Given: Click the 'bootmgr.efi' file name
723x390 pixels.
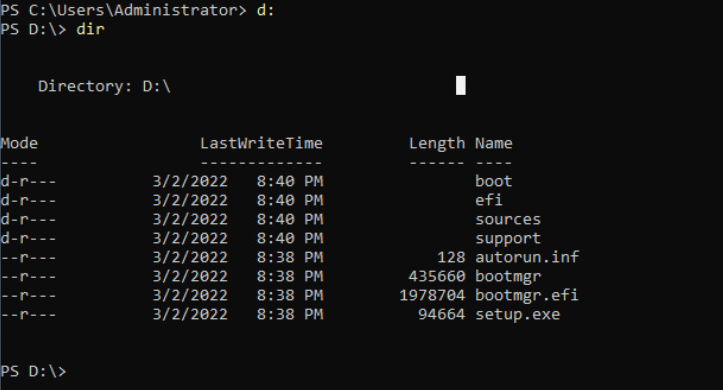Looking at the screenshot, I should point(527,295).
